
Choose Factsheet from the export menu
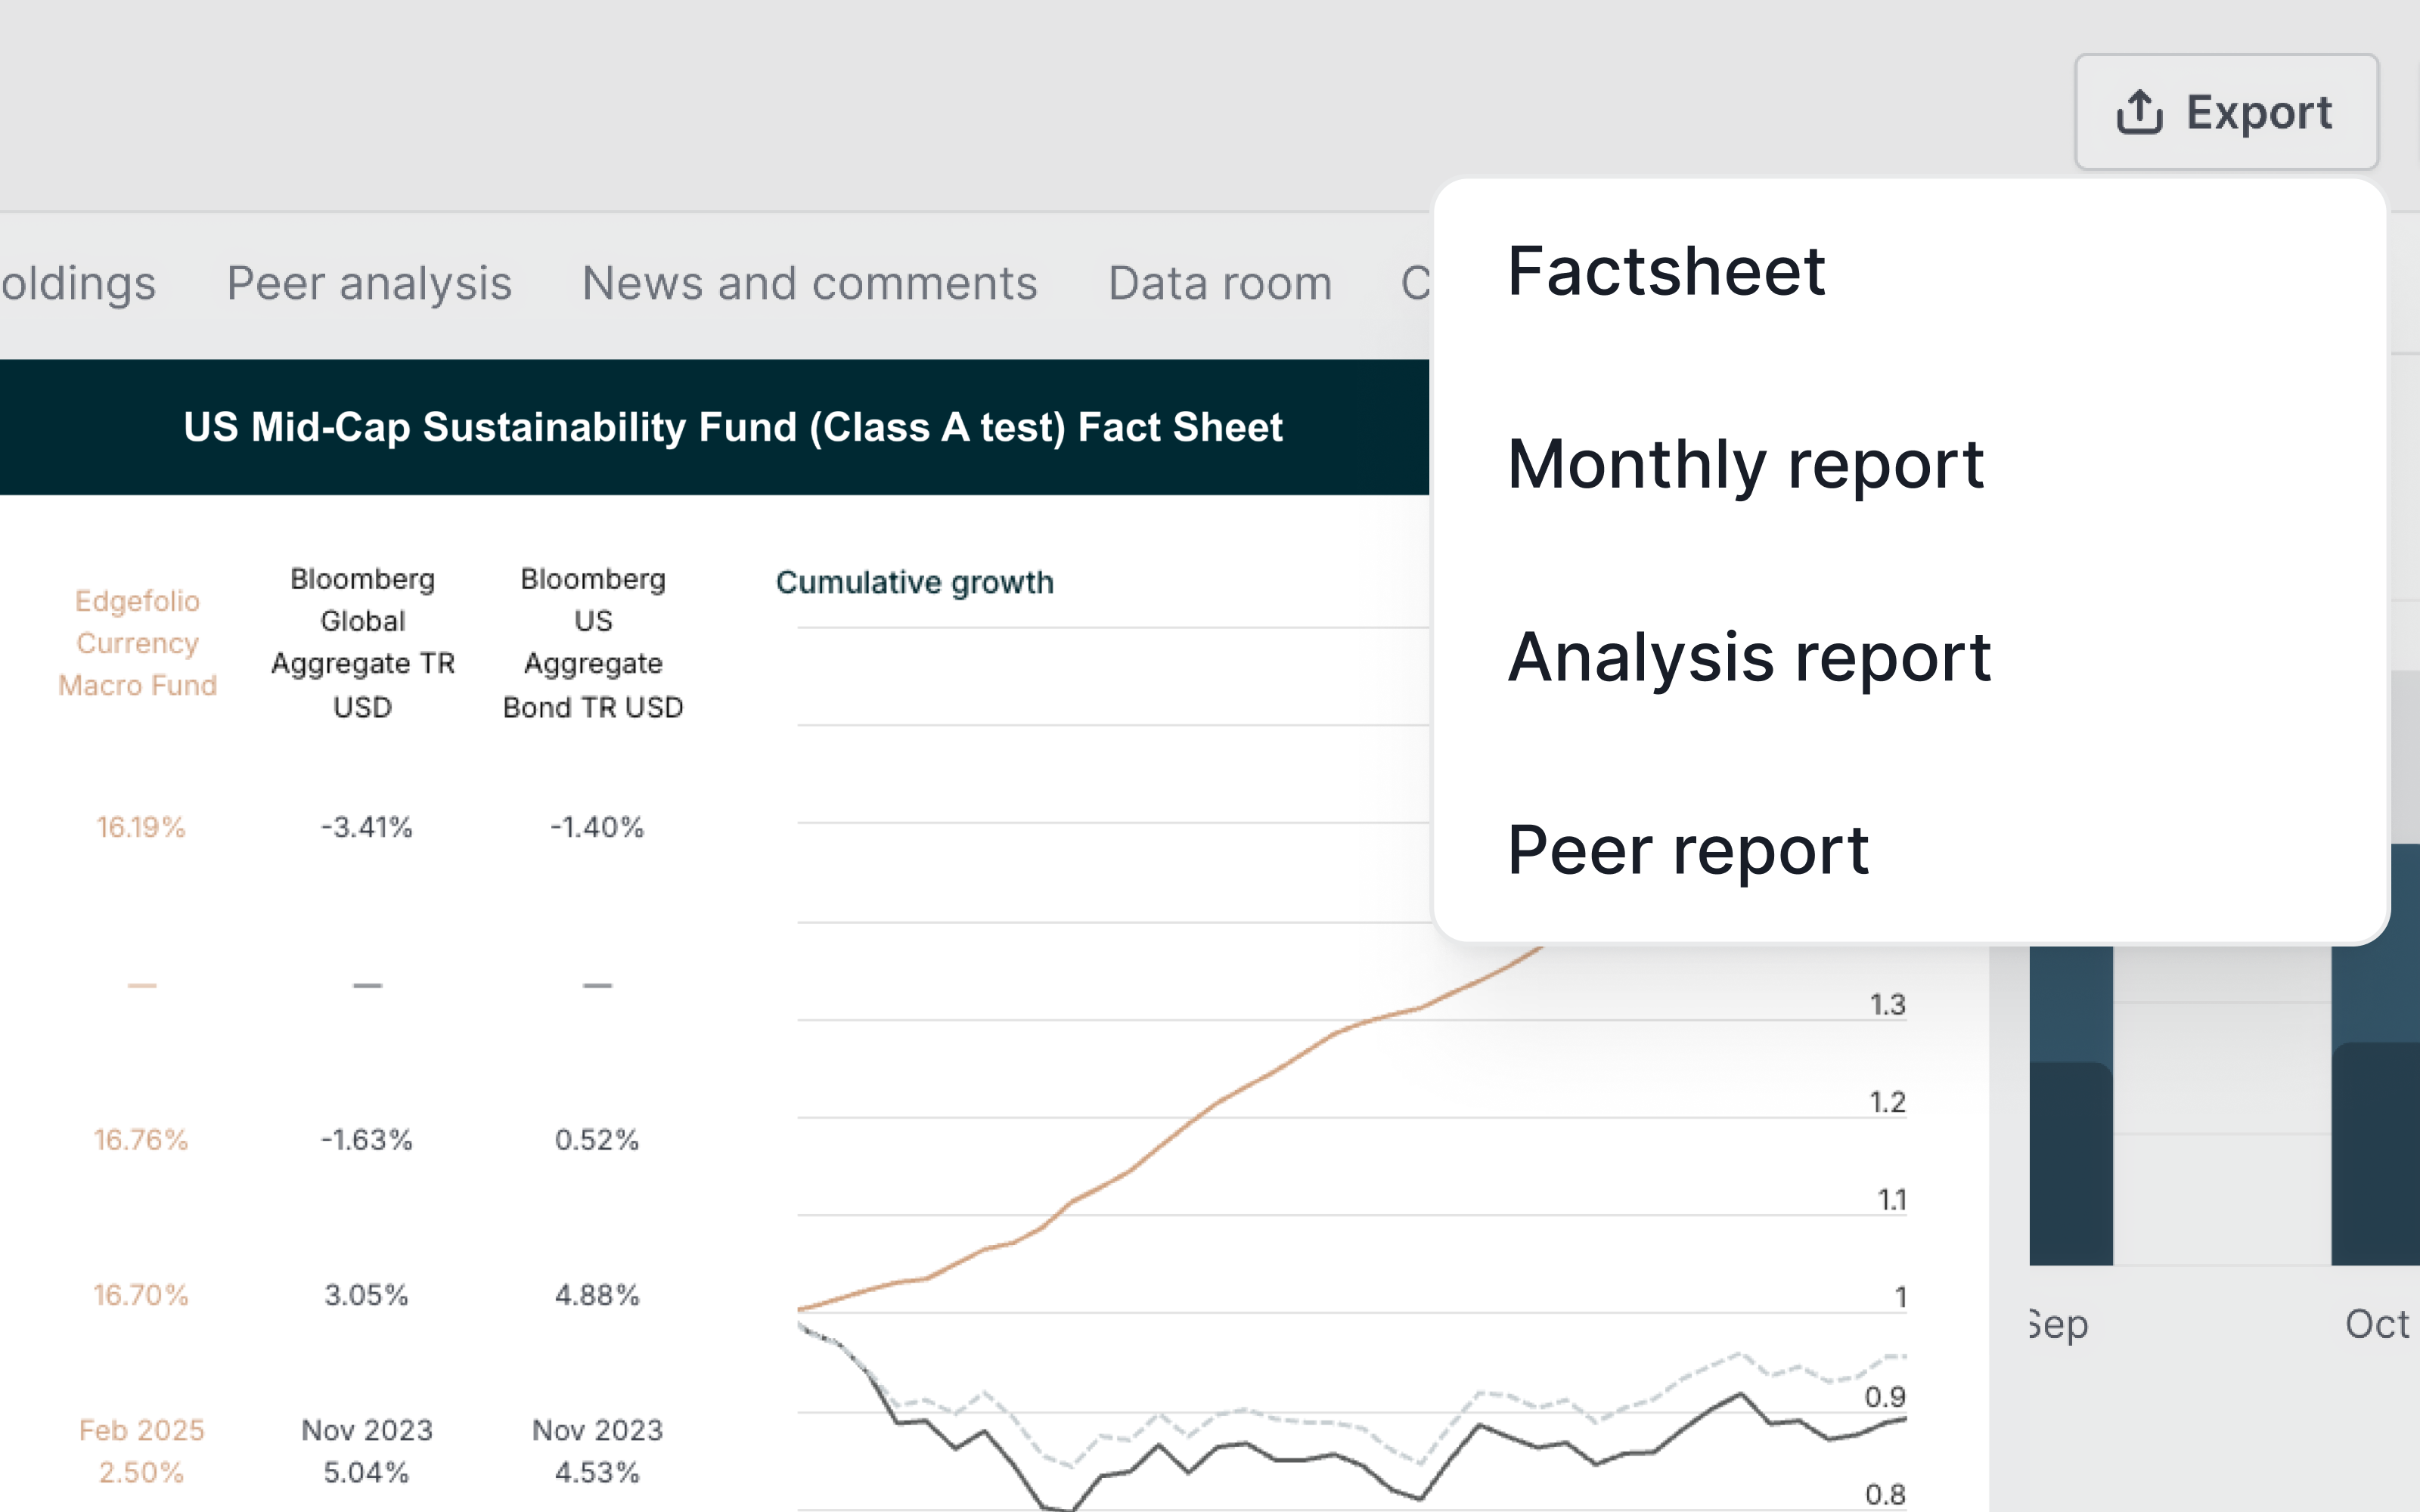coord(1666,271)
